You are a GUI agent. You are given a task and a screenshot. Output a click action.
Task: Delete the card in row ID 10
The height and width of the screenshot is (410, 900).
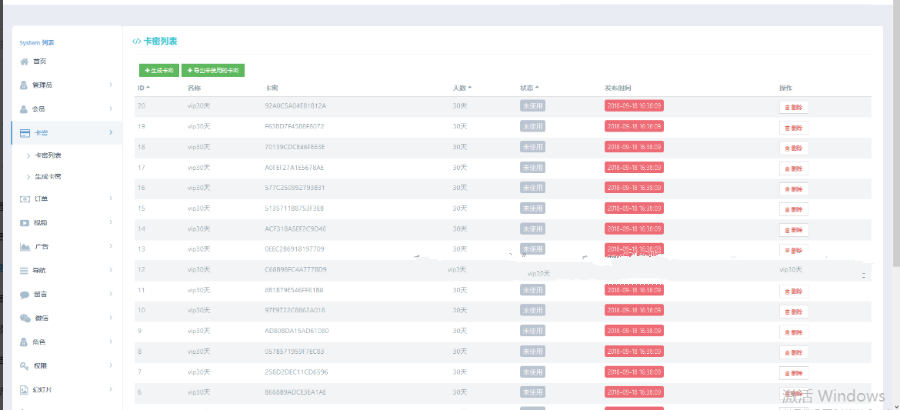tap(794, 312)
